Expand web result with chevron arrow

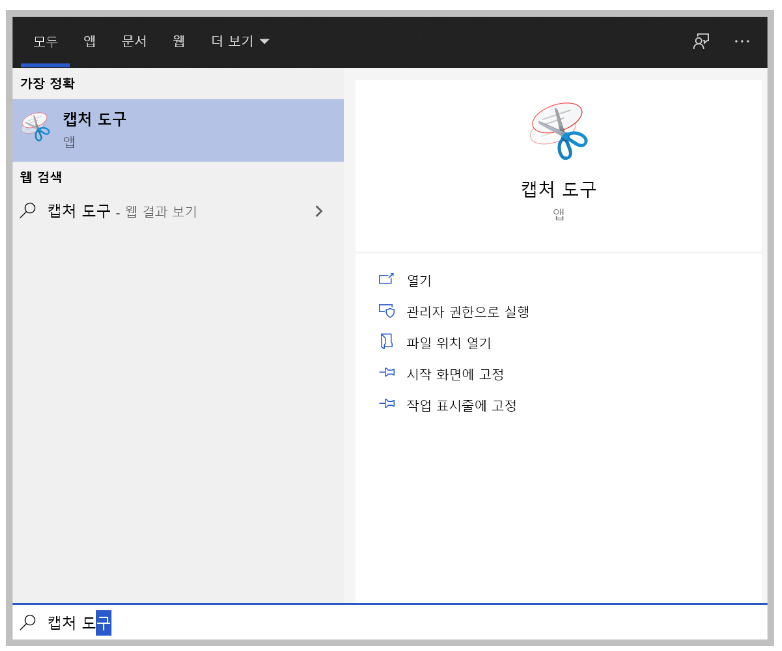[x=319, y=211]
